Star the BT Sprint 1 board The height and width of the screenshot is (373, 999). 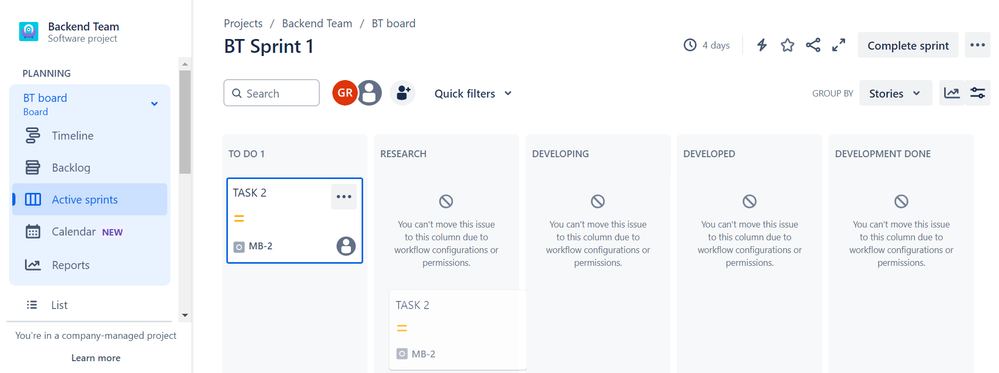click(787, 45)
